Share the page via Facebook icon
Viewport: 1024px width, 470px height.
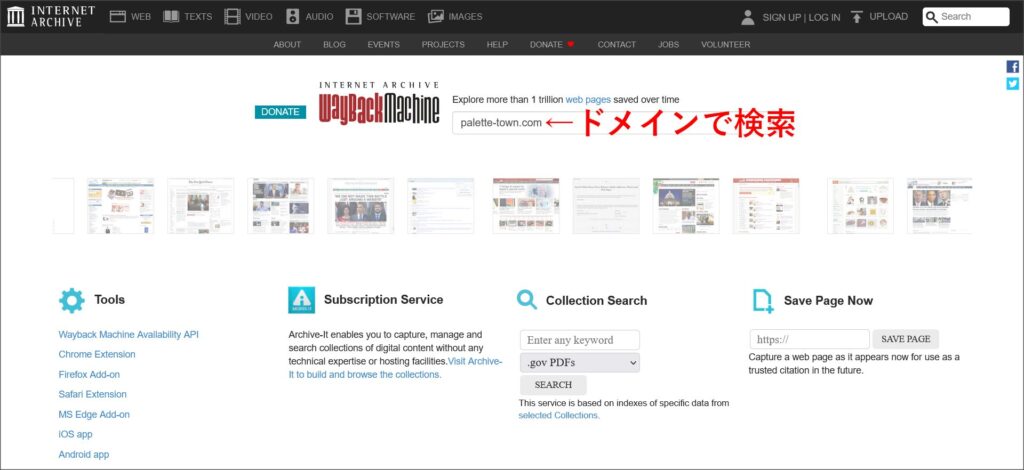pos(1012,67)
